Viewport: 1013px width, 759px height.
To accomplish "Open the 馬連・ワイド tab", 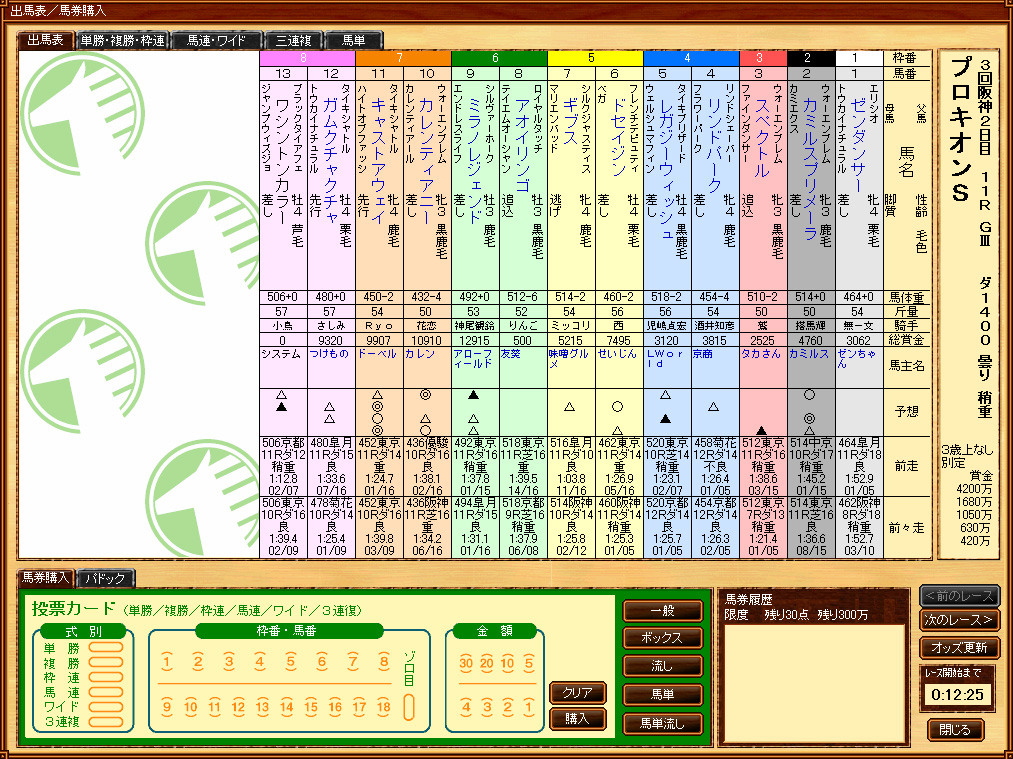I will click(x=216, y=41).
